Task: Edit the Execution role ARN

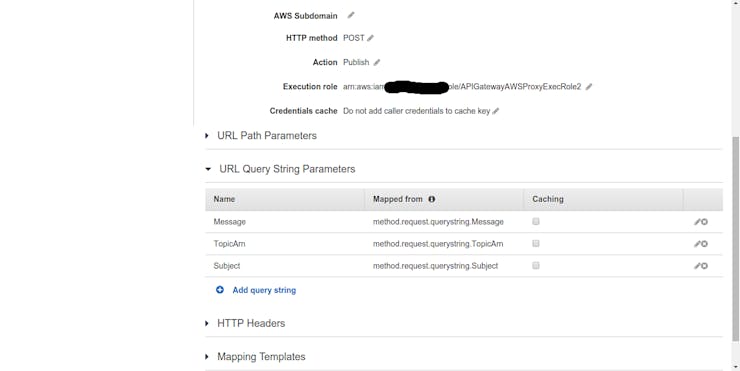Action: pyautogui.click(x=589, y=87)
